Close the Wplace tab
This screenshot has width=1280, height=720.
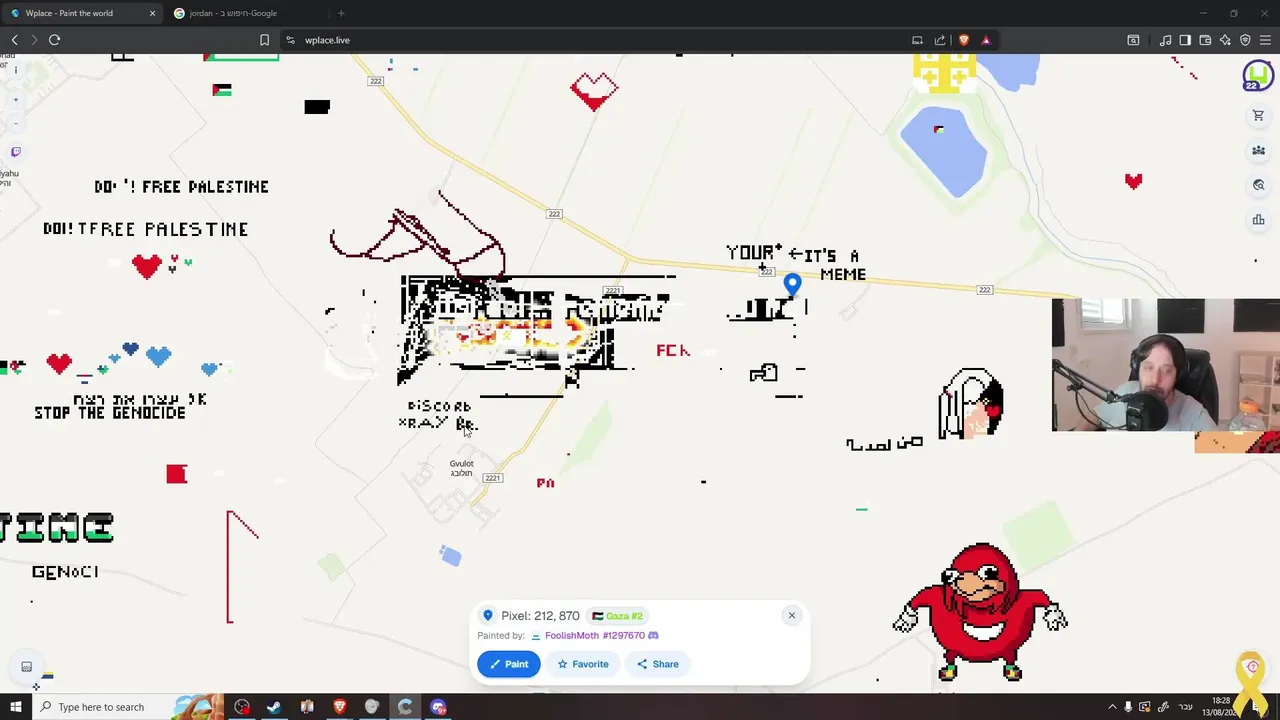(152, 13)
